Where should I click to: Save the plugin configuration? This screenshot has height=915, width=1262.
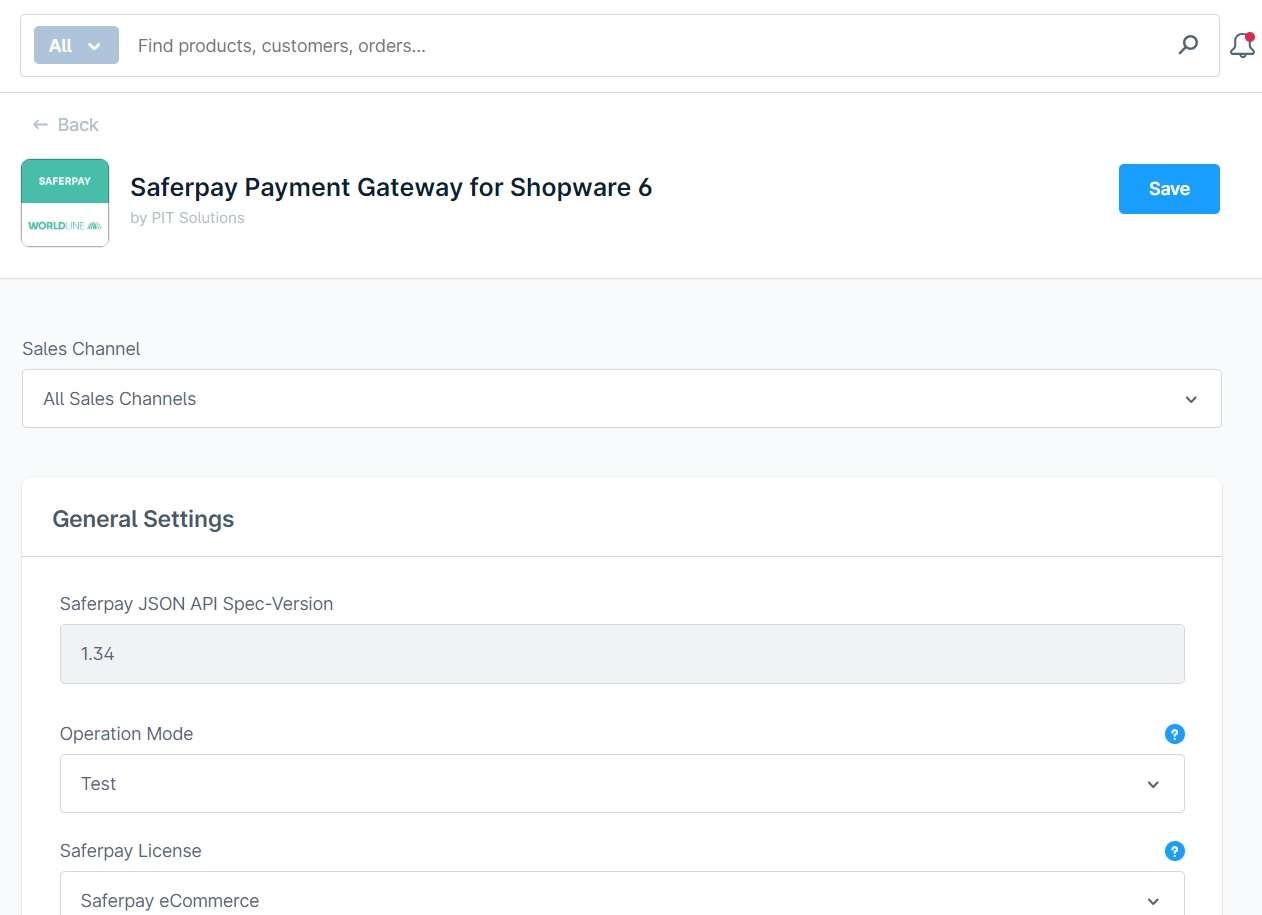(1168, 189)
